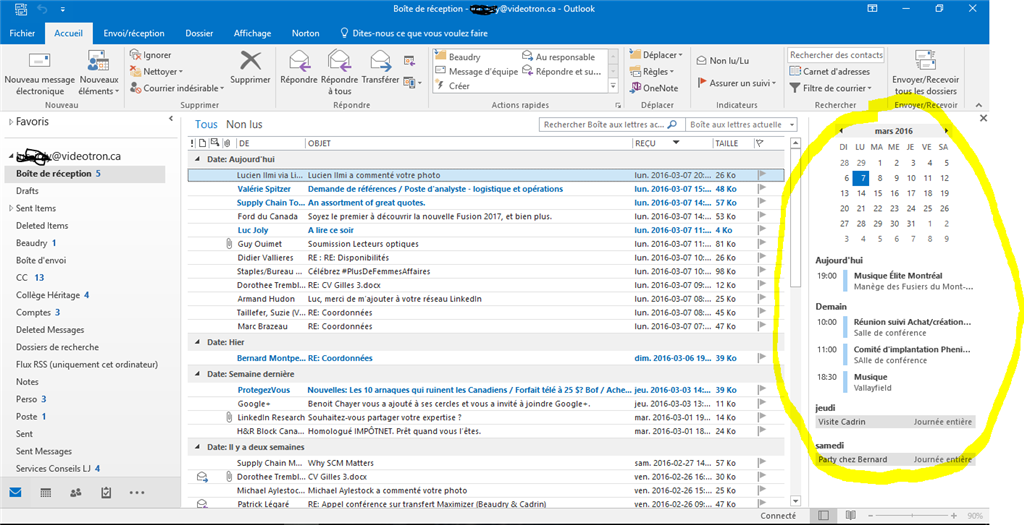Choose the Au responsable quick action
Screen dimensions: 1024x525
559,57
